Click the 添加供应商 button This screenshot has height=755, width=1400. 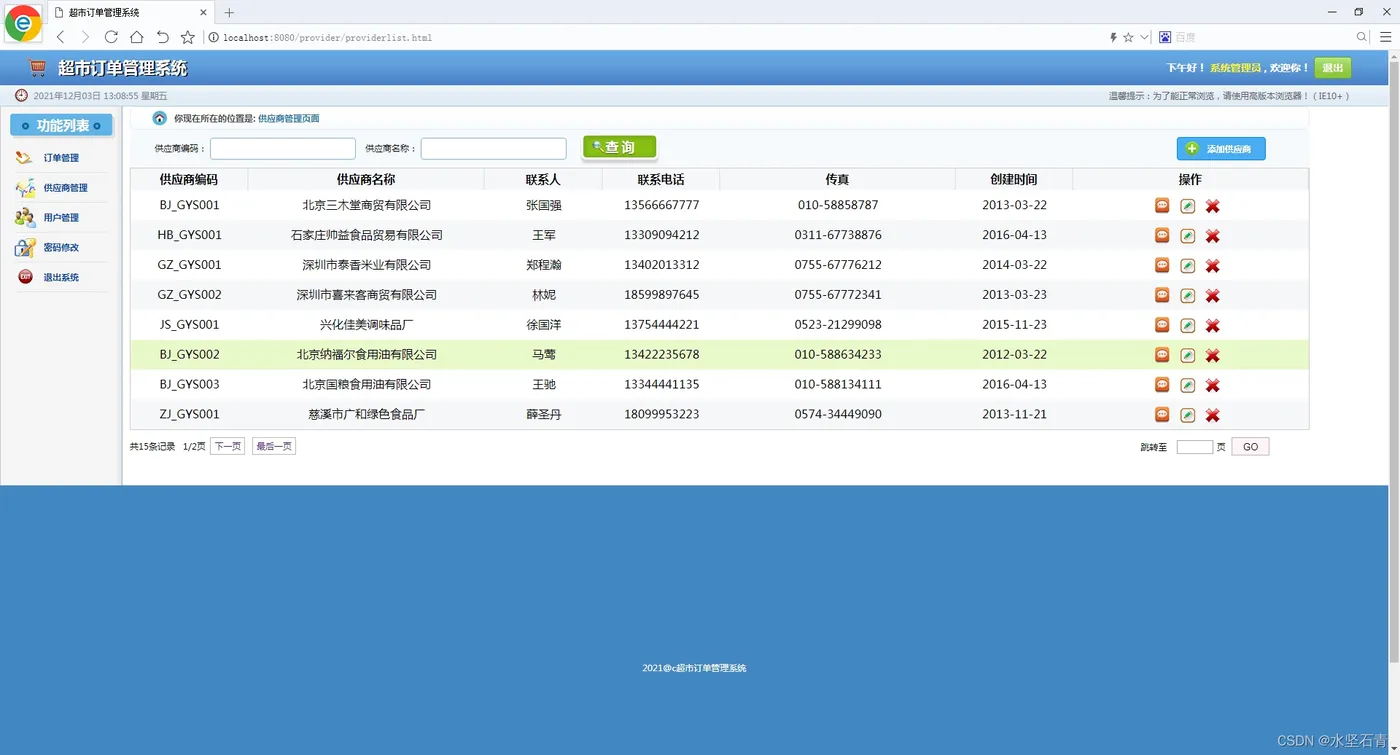(1221, 149)
